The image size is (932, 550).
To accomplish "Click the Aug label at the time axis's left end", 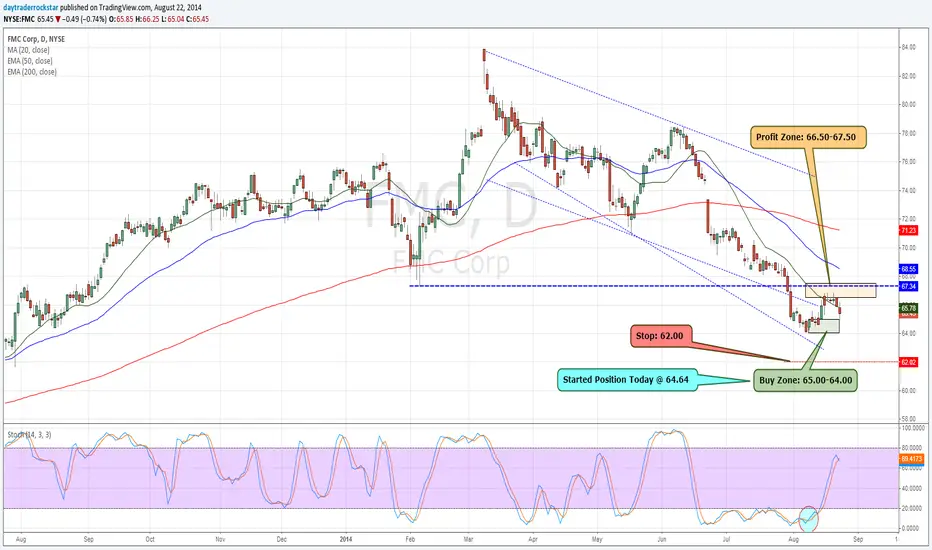I will tap(21, 539).
